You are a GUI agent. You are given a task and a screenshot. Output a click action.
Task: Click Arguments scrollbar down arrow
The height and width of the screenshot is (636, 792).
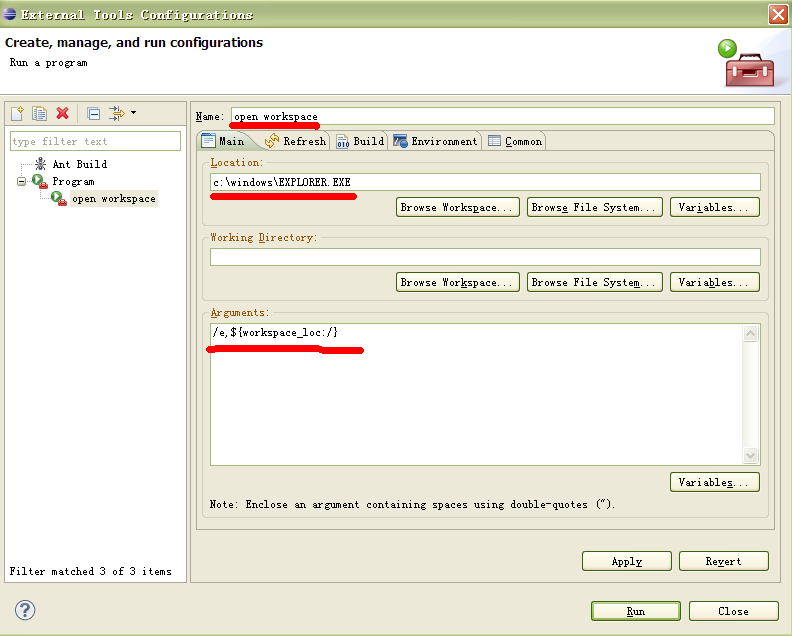[x=751, y=455]
